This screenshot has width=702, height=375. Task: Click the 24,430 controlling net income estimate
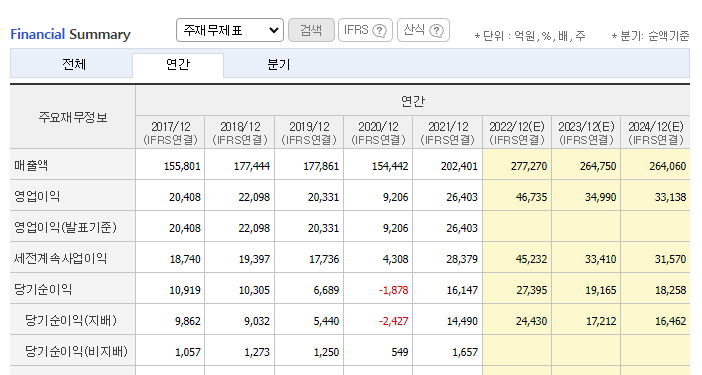[x=531, y=321]
